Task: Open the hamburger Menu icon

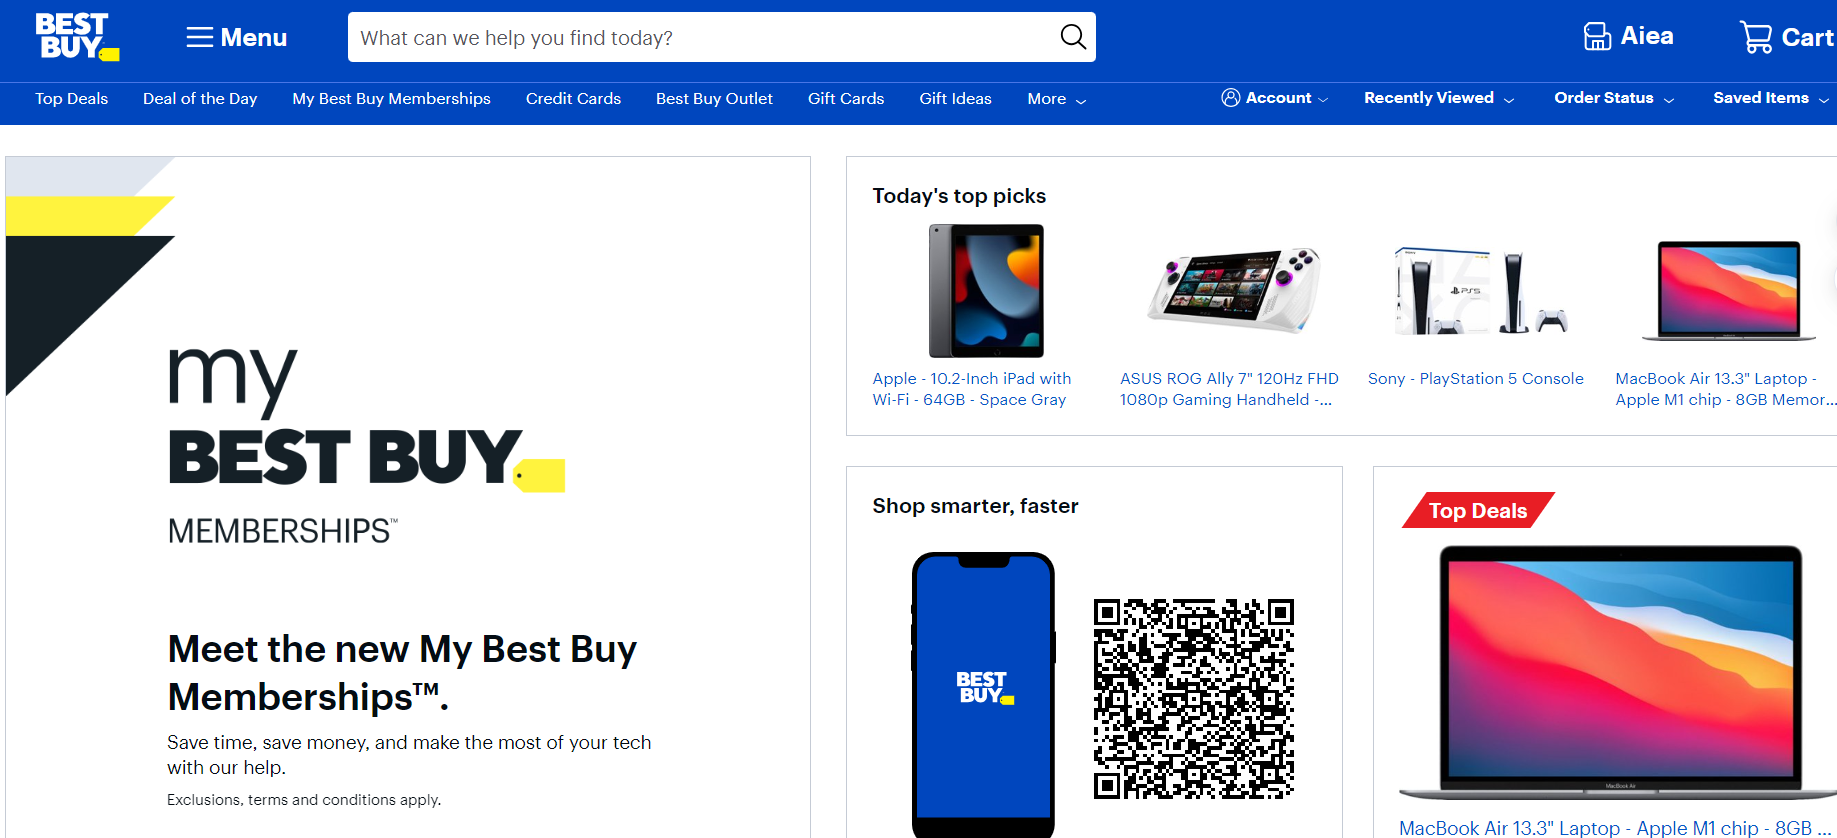Action: pos(200,38)
